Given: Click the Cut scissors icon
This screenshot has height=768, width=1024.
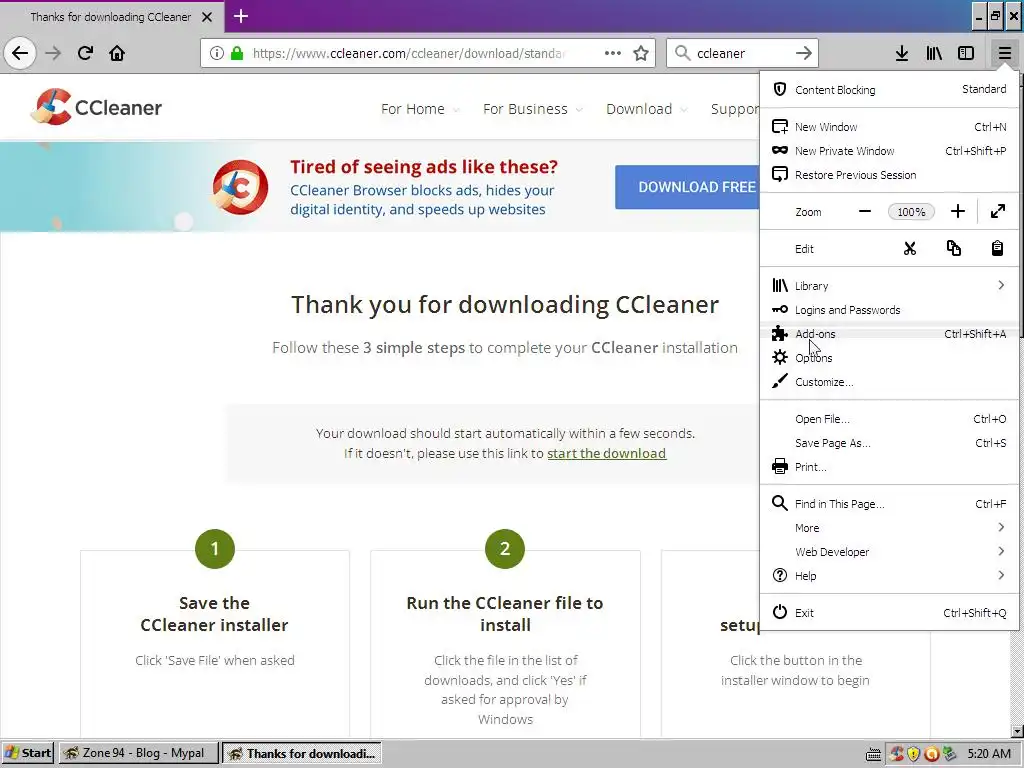Looking at the screenshot, I should tap(910, 249).
